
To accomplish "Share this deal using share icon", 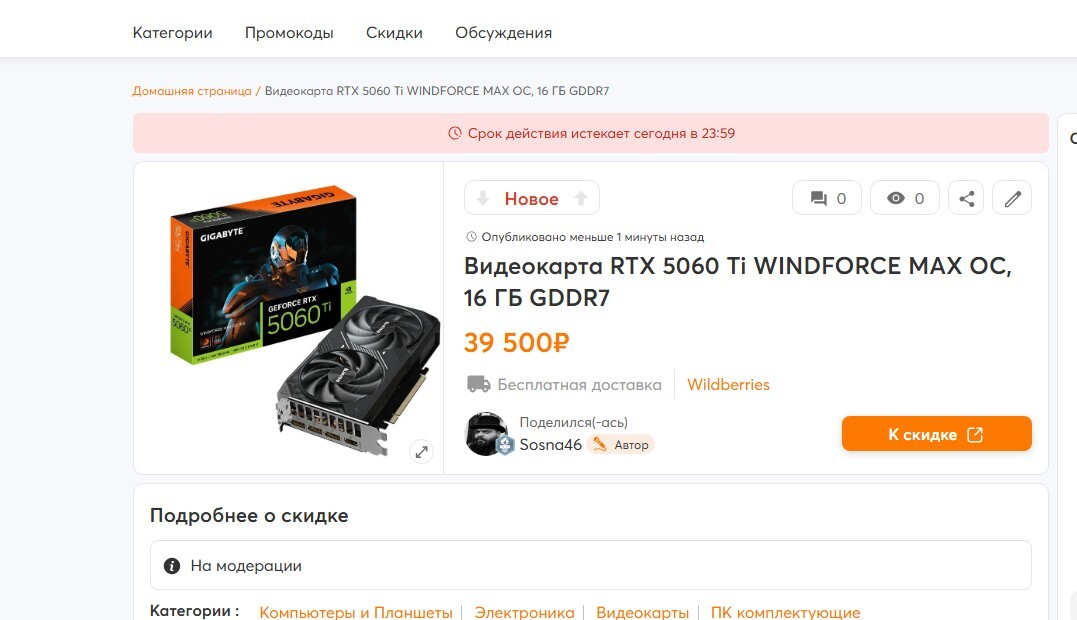I will click(966, 198).
